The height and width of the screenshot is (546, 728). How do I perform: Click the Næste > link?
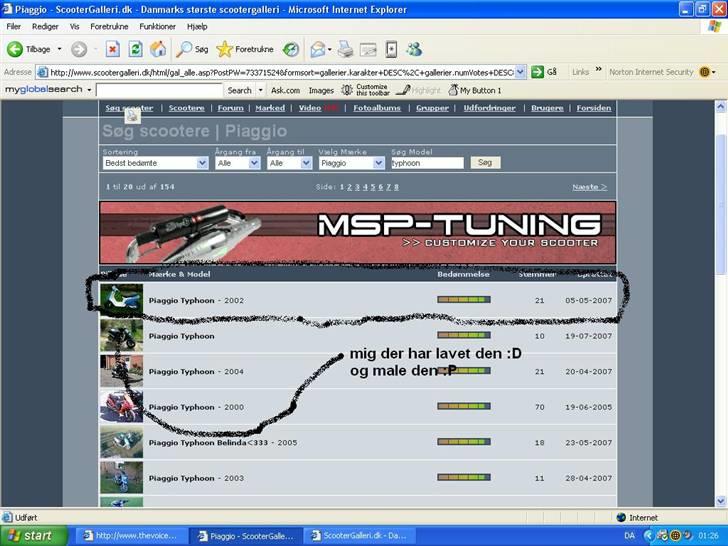[589, 187]
